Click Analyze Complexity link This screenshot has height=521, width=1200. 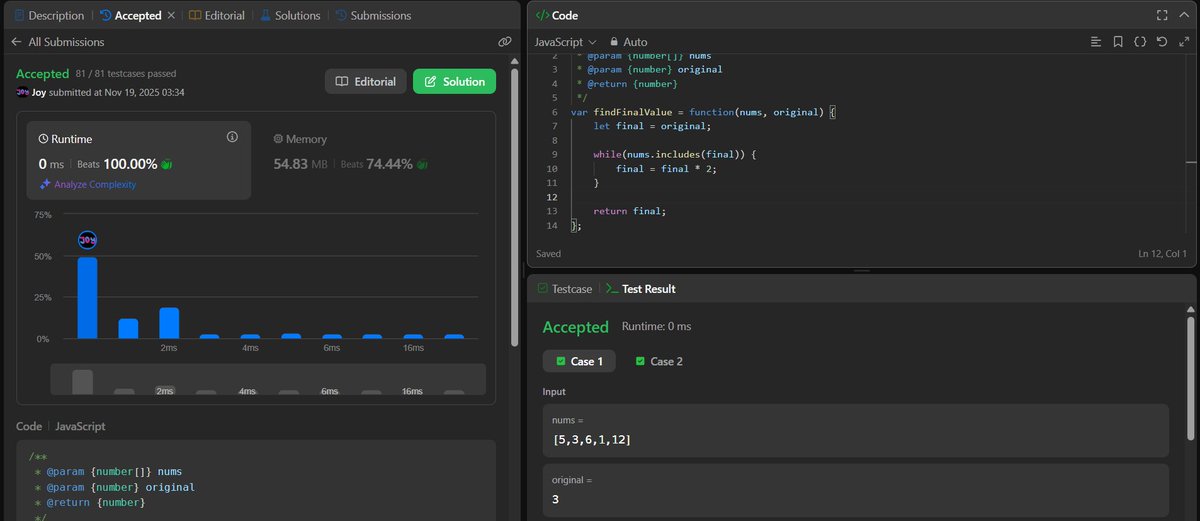[94, 185]
